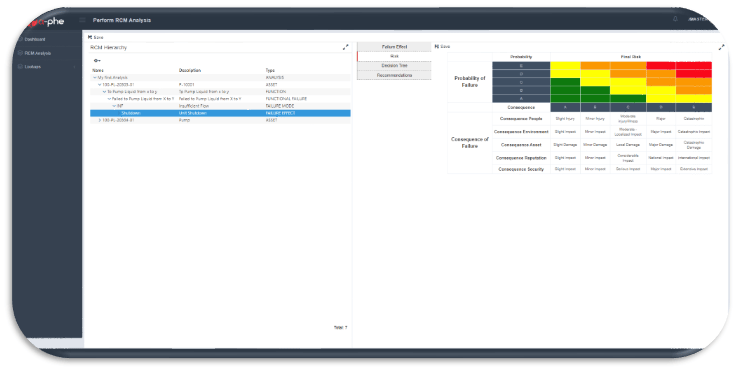Image resolution: width=747 pixels, height=371 pixels.
Task: Open the notifications bell icon
Action: click(x=675, y=19)
